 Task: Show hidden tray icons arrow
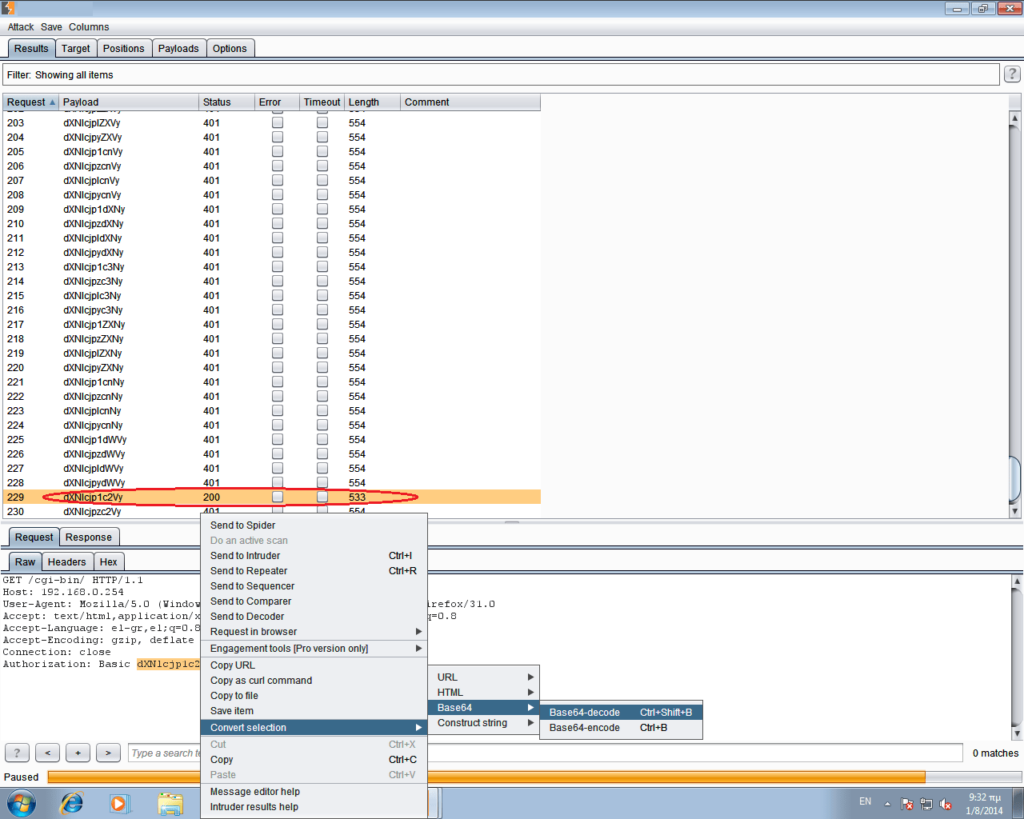888,804
